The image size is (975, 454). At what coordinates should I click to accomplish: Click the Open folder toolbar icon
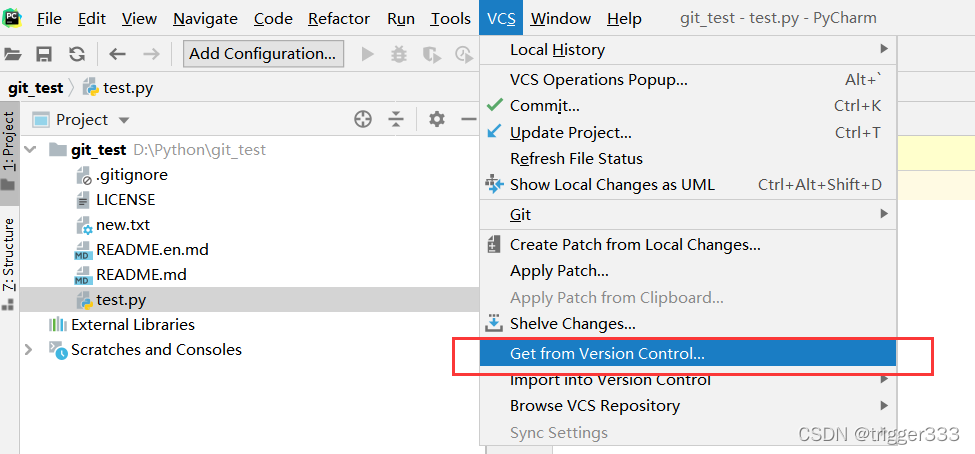(12, 55)
